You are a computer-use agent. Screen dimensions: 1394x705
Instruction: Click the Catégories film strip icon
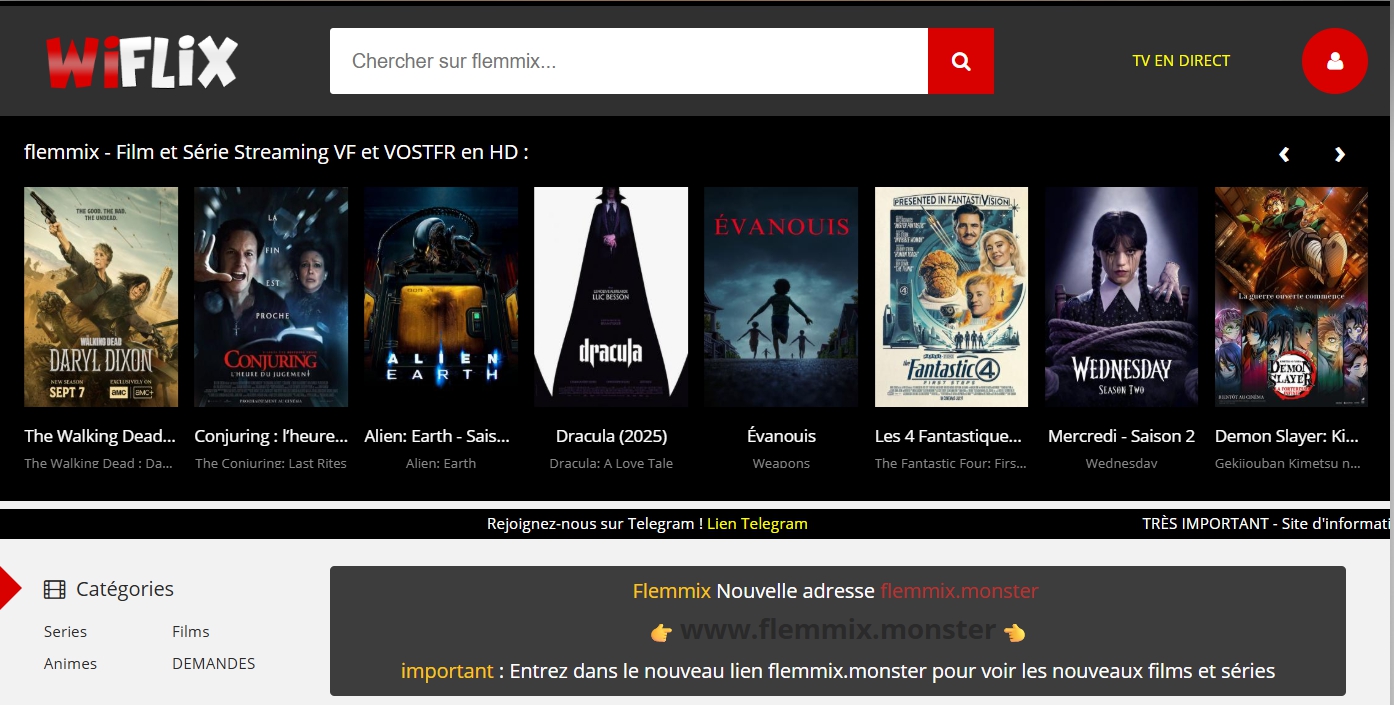coord(55,590)
